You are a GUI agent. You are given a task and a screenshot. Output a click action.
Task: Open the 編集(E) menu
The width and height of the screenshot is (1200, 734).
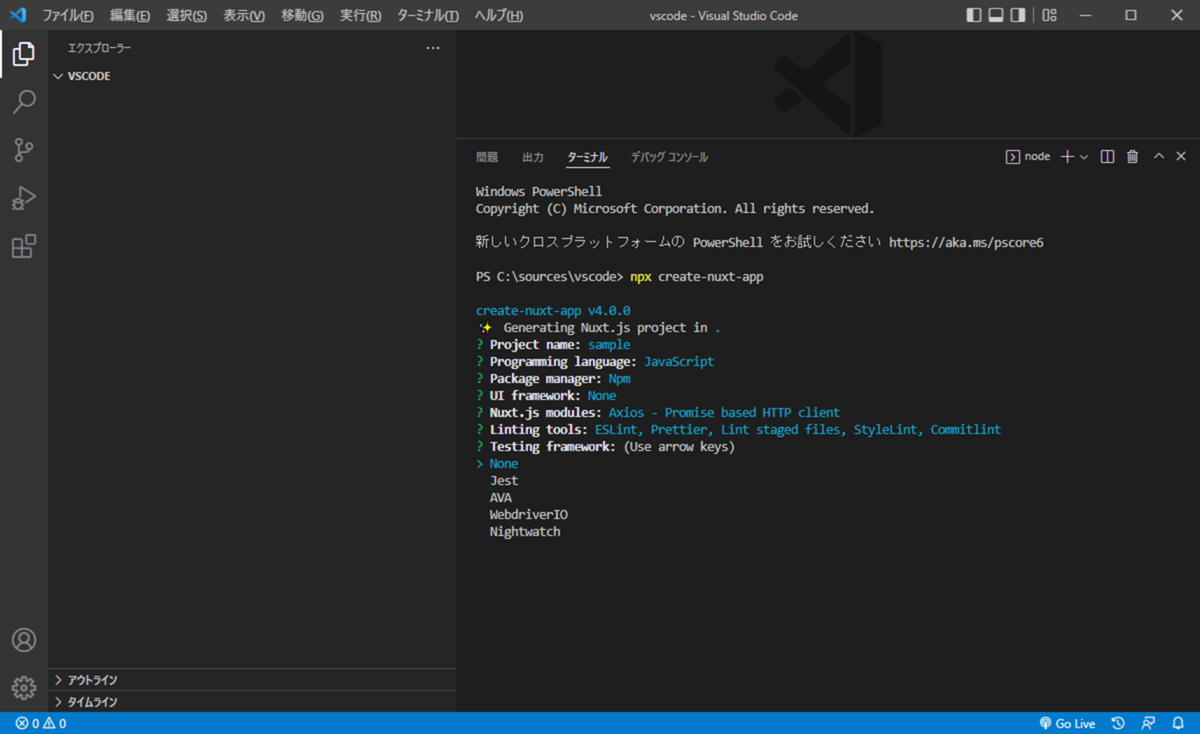click(x=130, y=16)
